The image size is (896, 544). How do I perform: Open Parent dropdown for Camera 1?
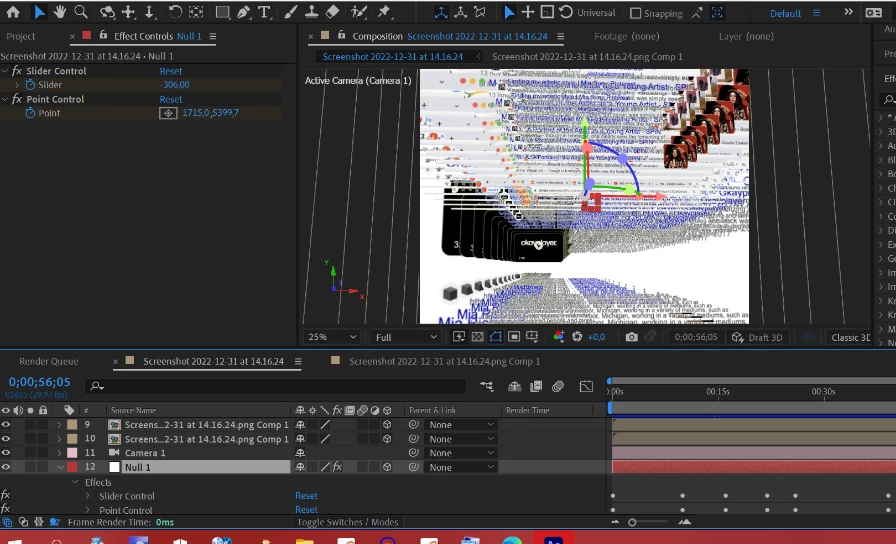pyautogui.click(x=461, y=453)
